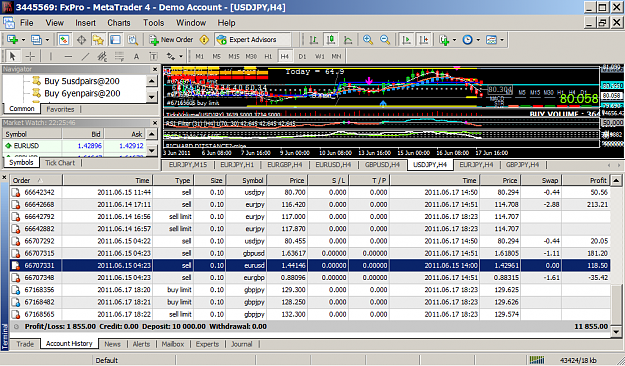
Task: Open the Indicators list dropdown arrow
Action: (454, 40)
